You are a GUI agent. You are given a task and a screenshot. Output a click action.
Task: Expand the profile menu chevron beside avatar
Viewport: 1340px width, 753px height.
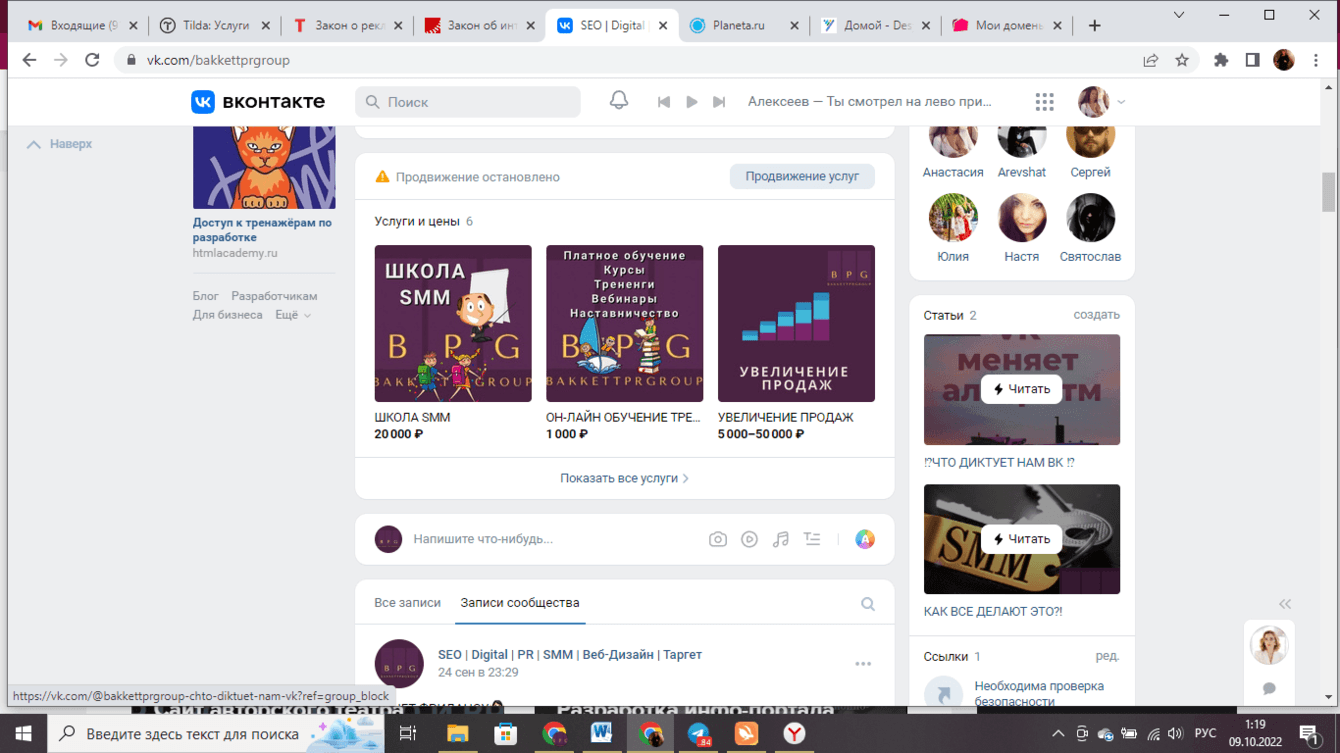coord(1120,100)
